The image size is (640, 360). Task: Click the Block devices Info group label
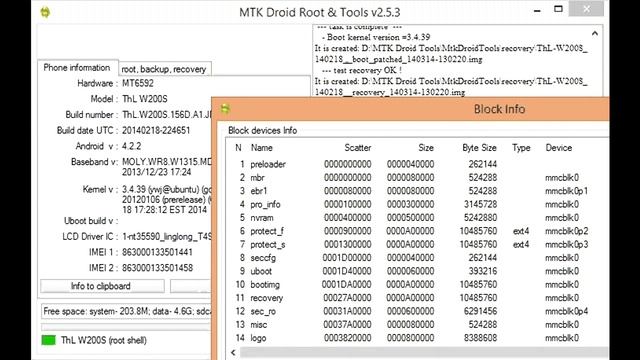262,131
